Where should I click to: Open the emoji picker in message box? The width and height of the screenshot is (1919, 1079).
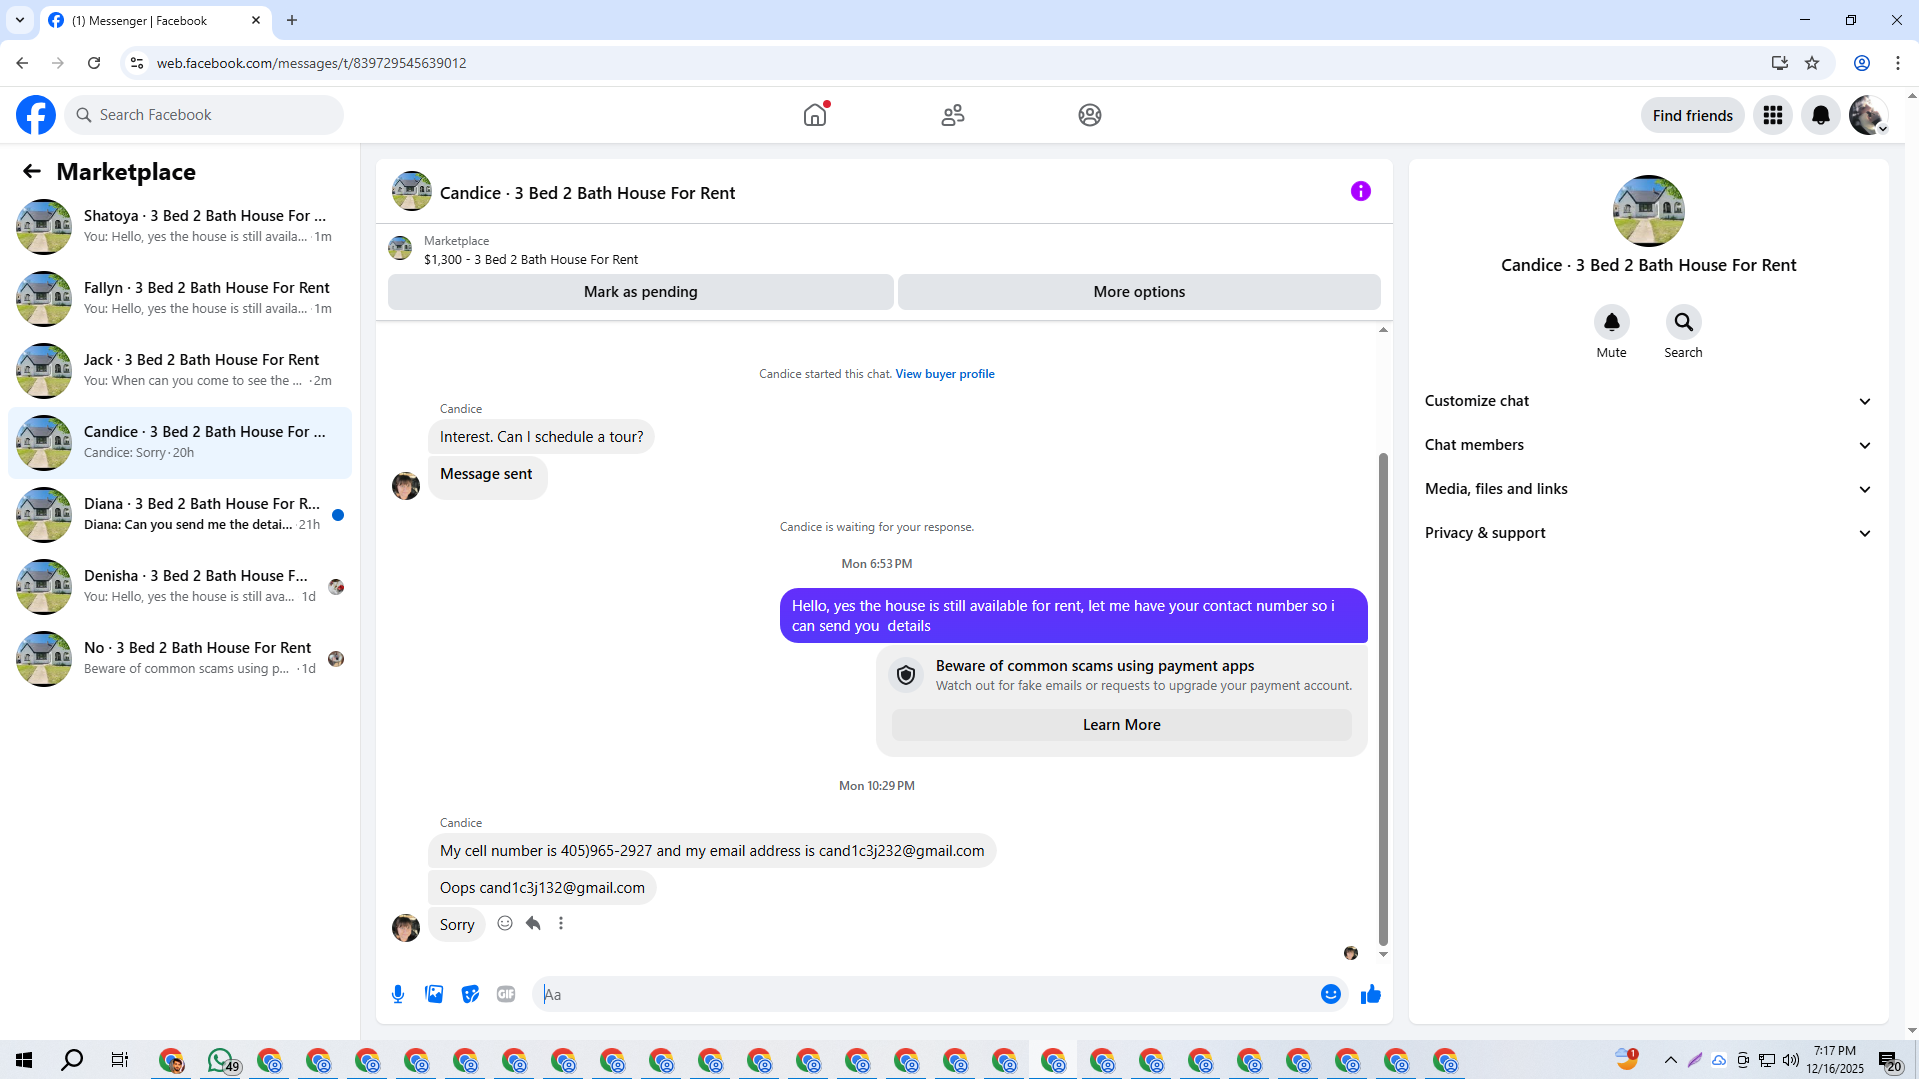point(1331,994)
